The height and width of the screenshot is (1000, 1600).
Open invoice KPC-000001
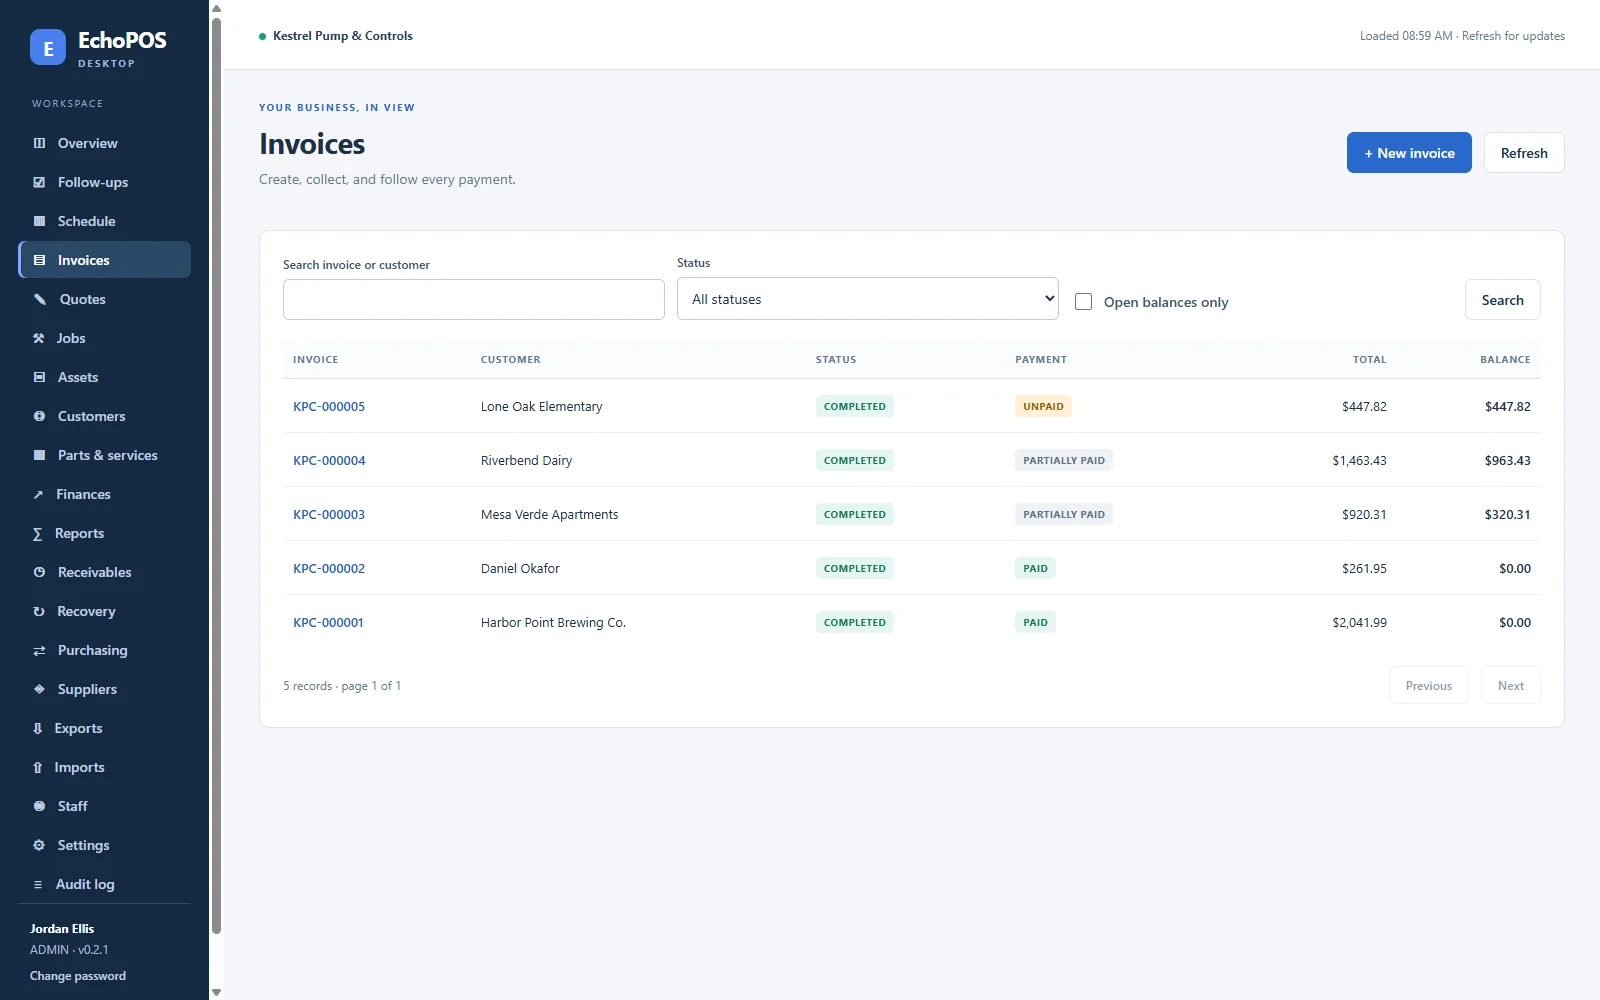coord(328,622)
